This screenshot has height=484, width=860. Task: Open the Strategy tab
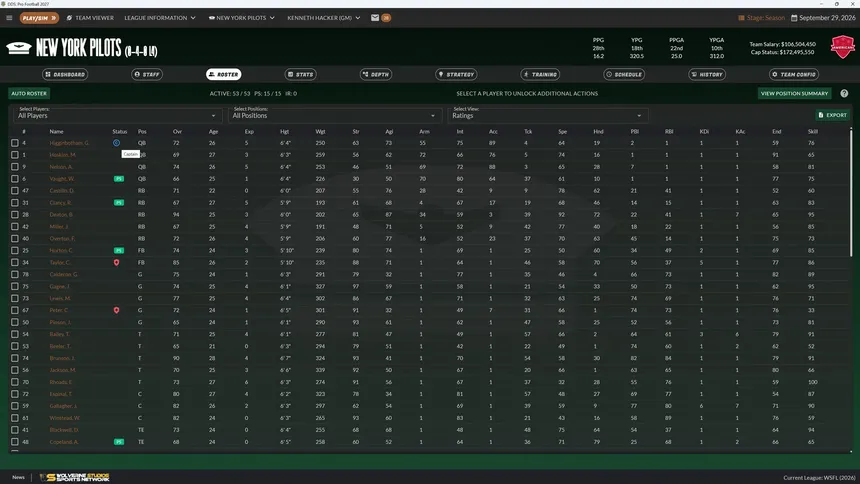456,74
